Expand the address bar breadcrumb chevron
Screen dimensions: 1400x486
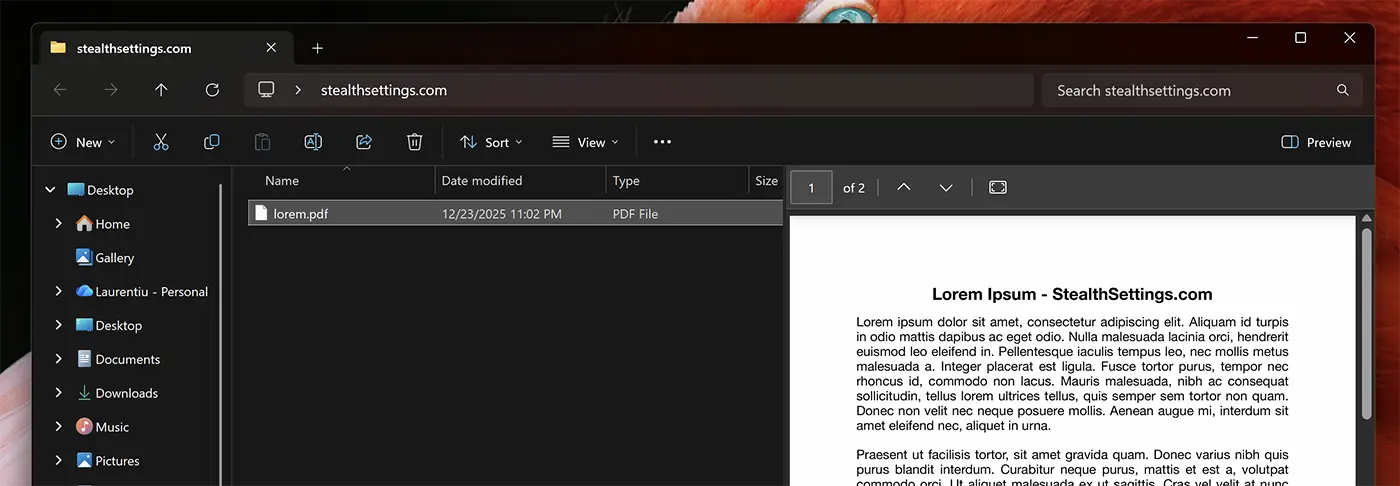click(x=297, y=90)
